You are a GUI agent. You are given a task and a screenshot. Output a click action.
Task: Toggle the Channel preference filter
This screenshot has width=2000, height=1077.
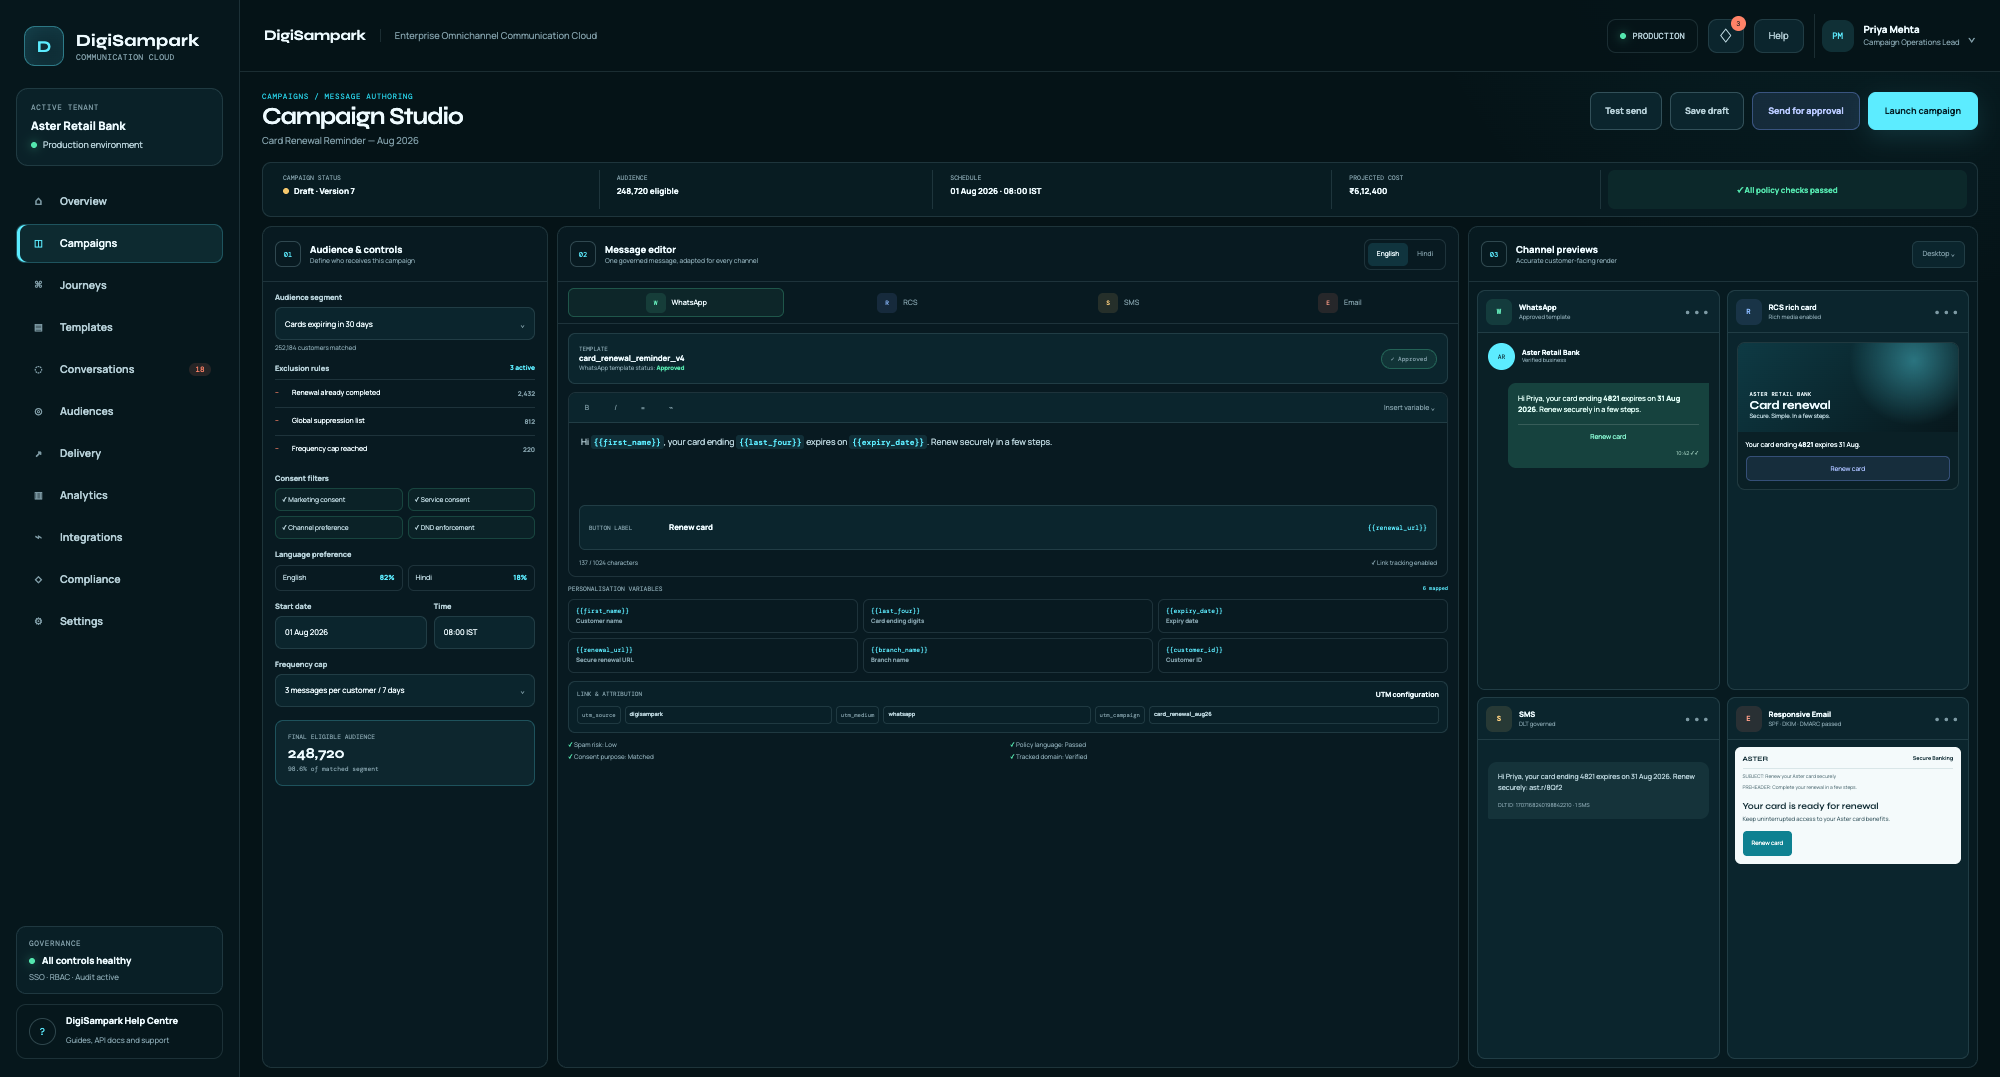click(x=339, y=528)
